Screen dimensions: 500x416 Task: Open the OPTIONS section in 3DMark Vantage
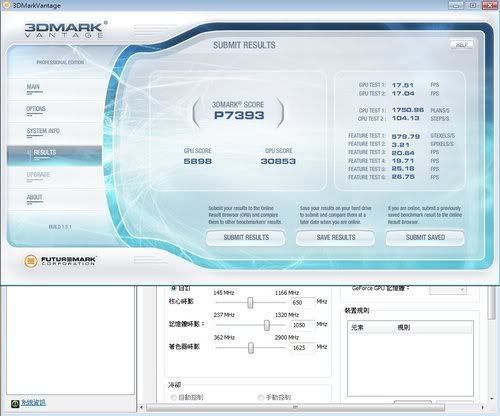36,109
